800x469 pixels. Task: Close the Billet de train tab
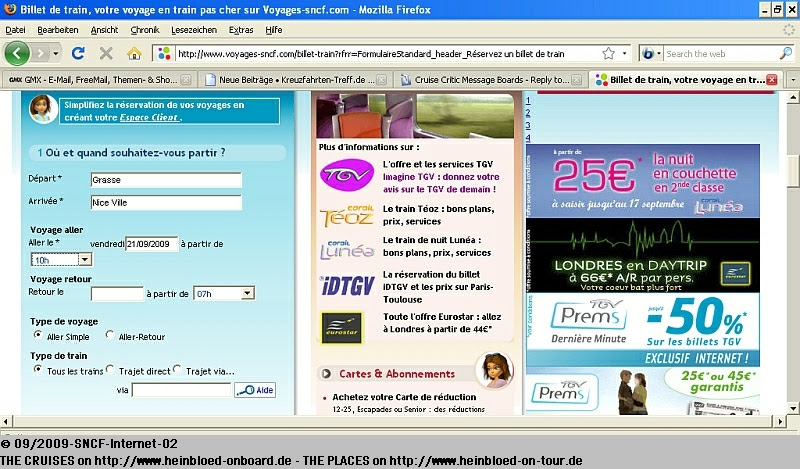(772, 80)
